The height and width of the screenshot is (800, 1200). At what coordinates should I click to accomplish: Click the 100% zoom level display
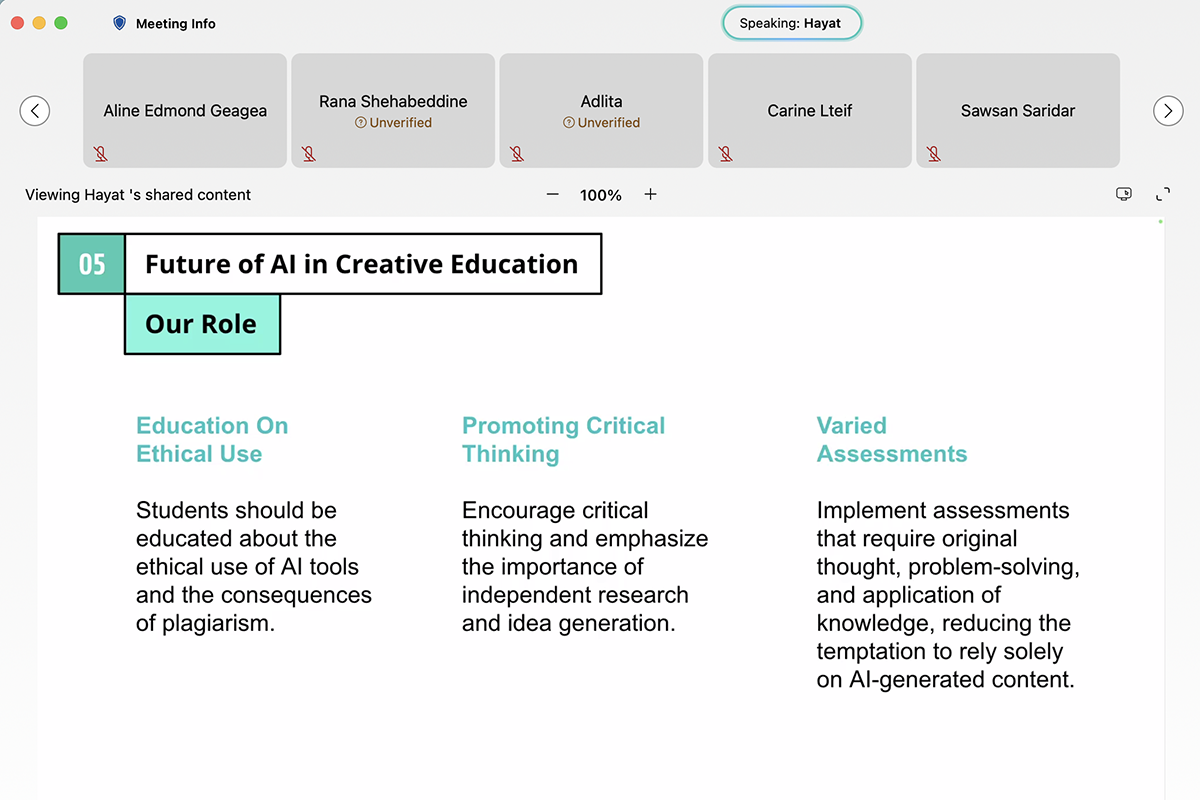tap(601, 195)
